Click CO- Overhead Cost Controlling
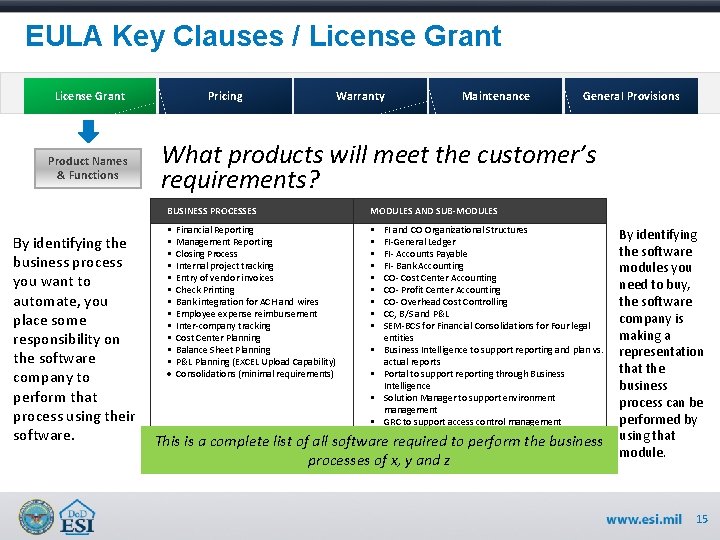 click(445, 302)
